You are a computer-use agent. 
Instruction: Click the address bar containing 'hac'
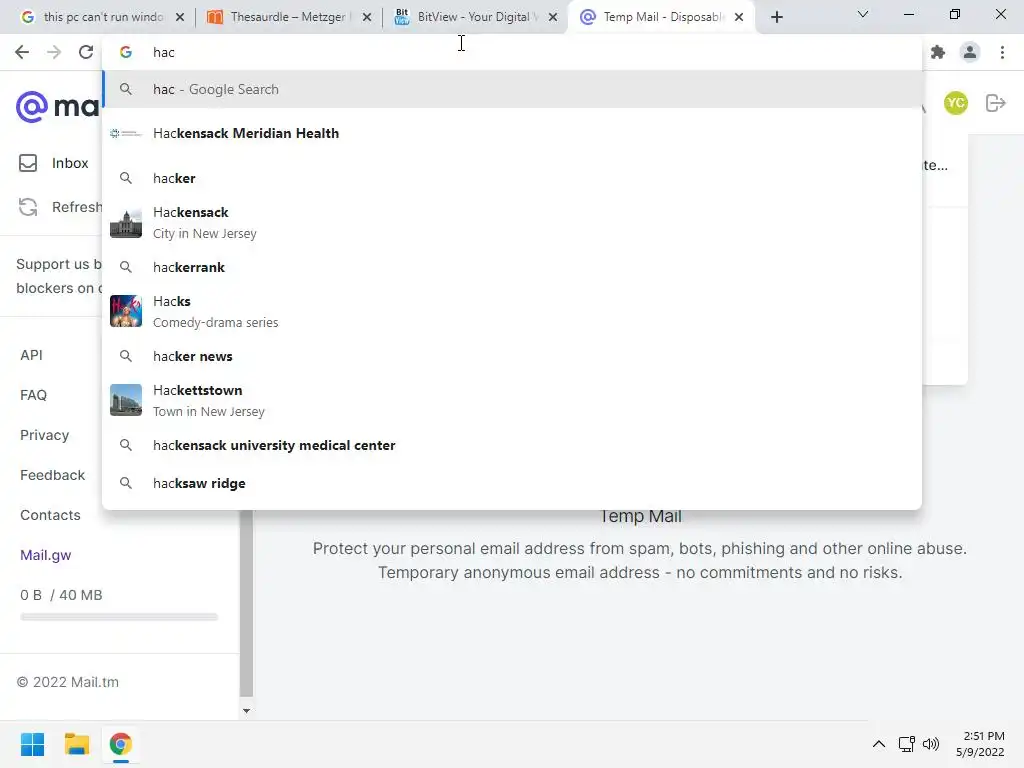512,52
